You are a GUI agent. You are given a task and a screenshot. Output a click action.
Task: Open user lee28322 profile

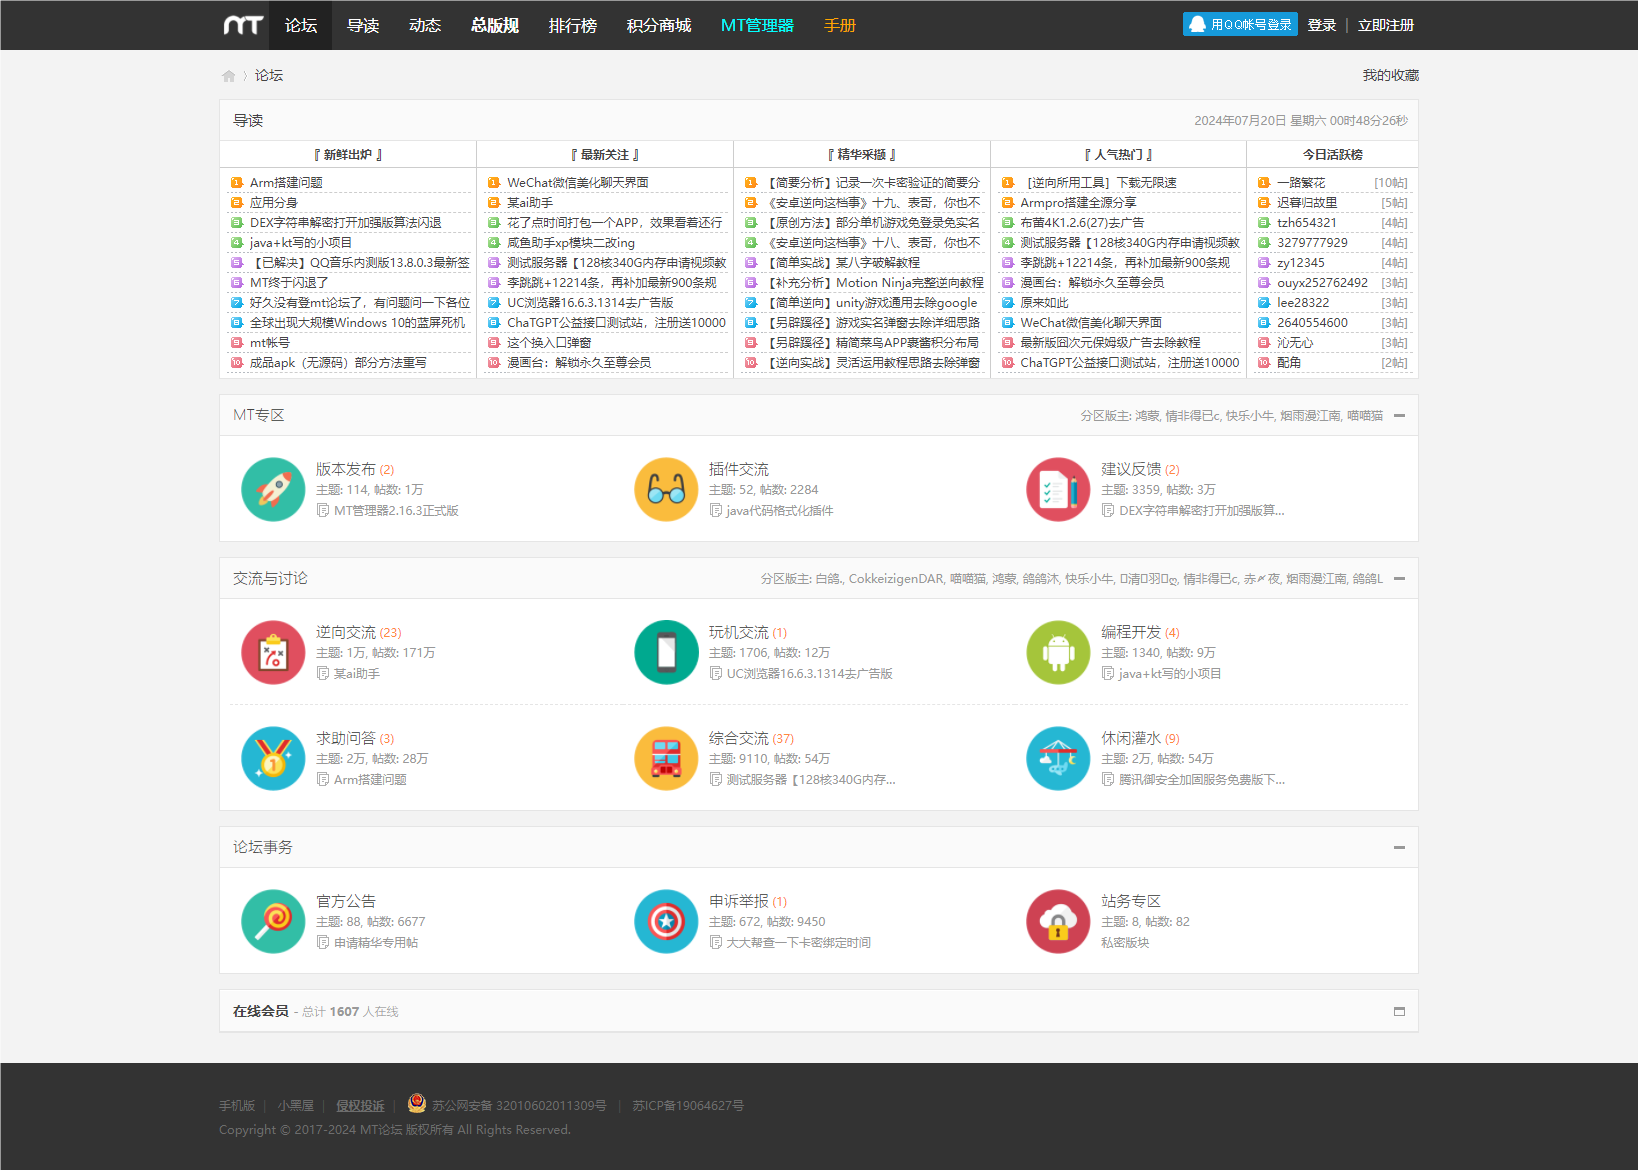coord(1303,302)
